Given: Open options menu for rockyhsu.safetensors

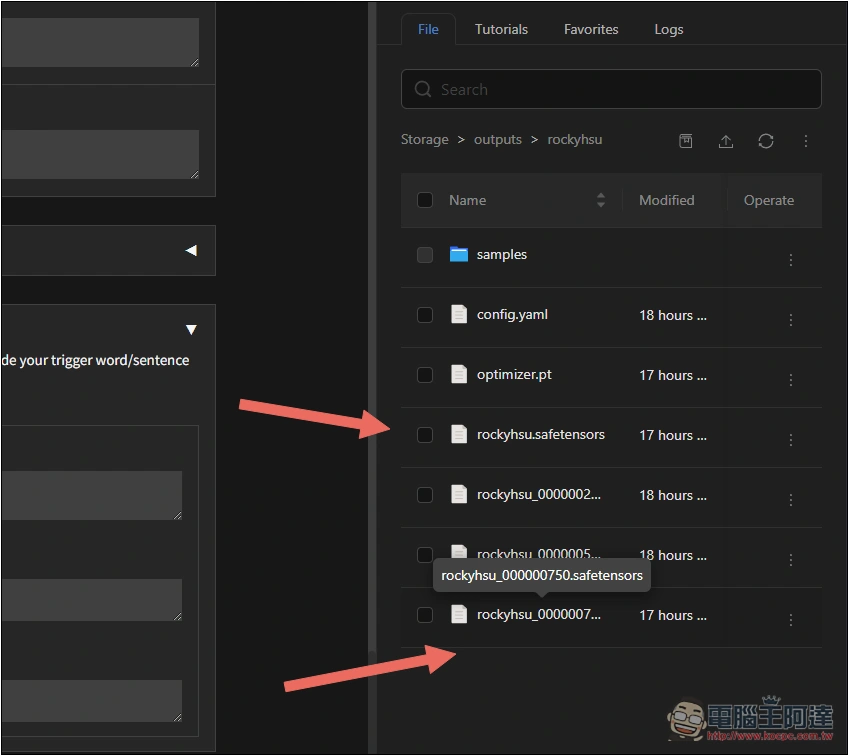Looking at the screenshot, I should tap(791, 440).
